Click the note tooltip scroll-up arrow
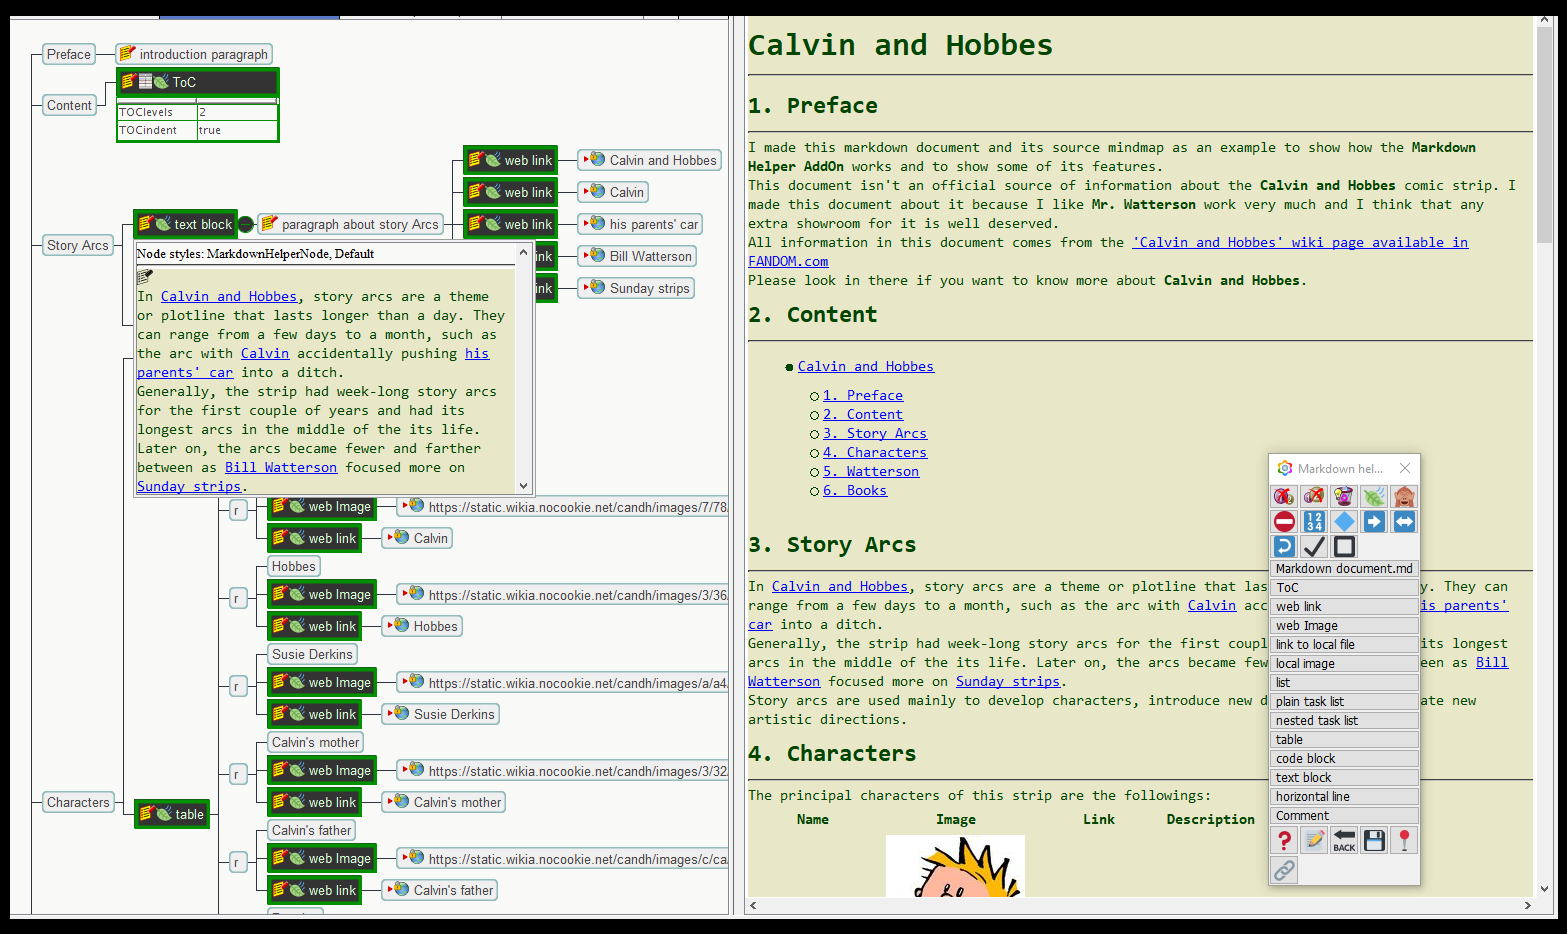The image size is (1567, 934). click(x=523, y=253)
